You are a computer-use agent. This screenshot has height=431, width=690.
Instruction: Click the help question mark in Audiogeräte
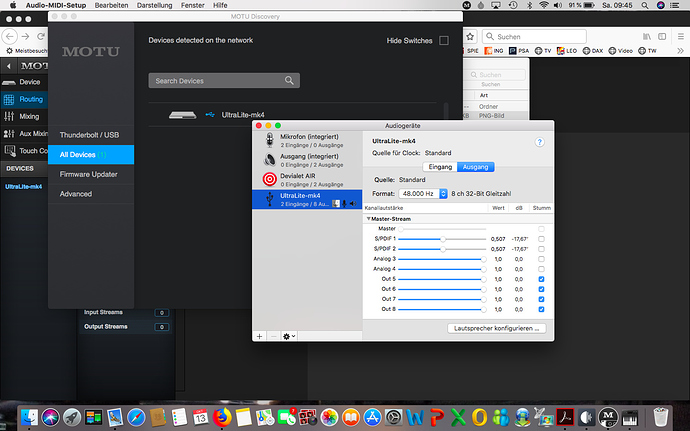(x=539, y=142)
